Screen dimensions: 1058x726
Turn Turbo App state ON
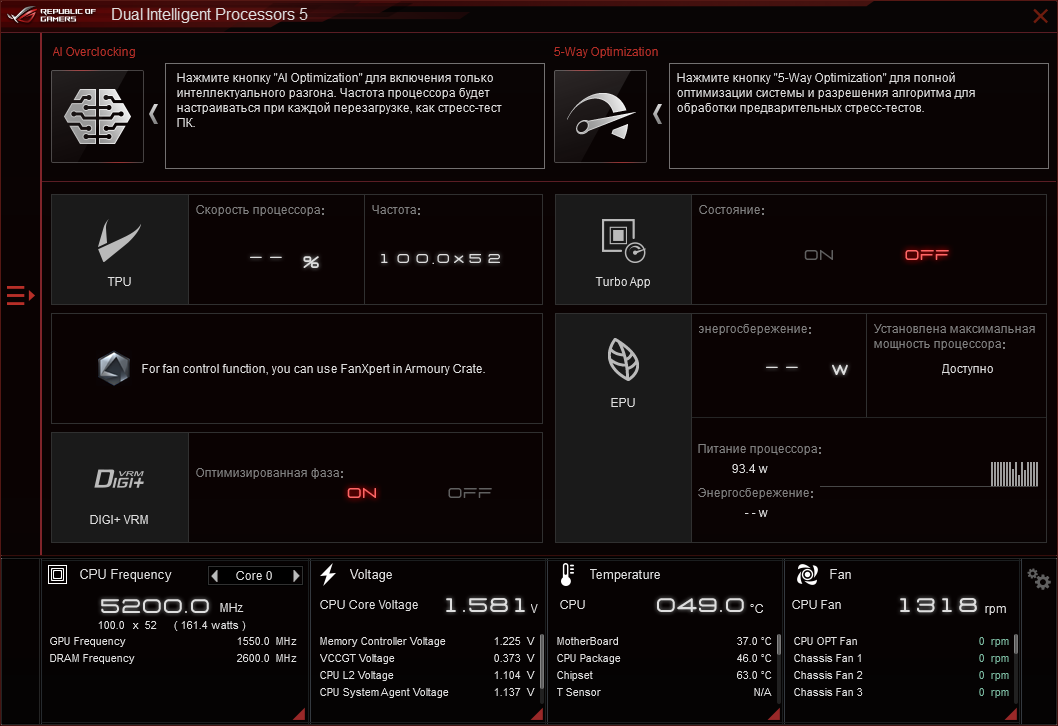pyautogui.click(x=819, y=255)
